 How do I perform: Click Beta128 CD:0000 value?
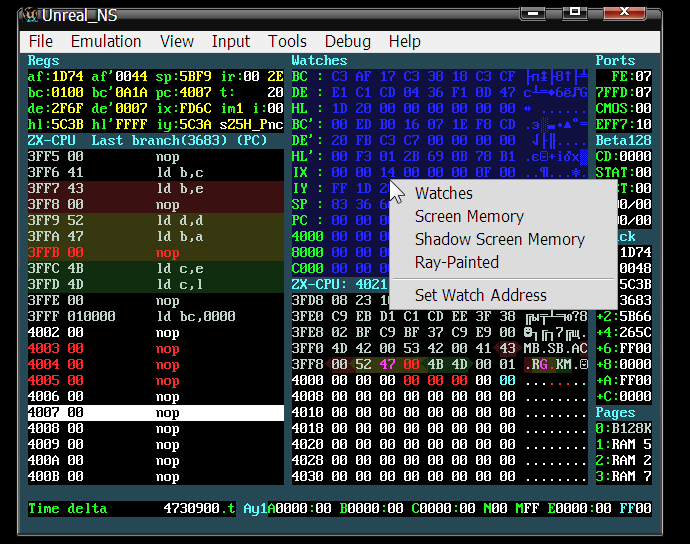coord(624,157)
